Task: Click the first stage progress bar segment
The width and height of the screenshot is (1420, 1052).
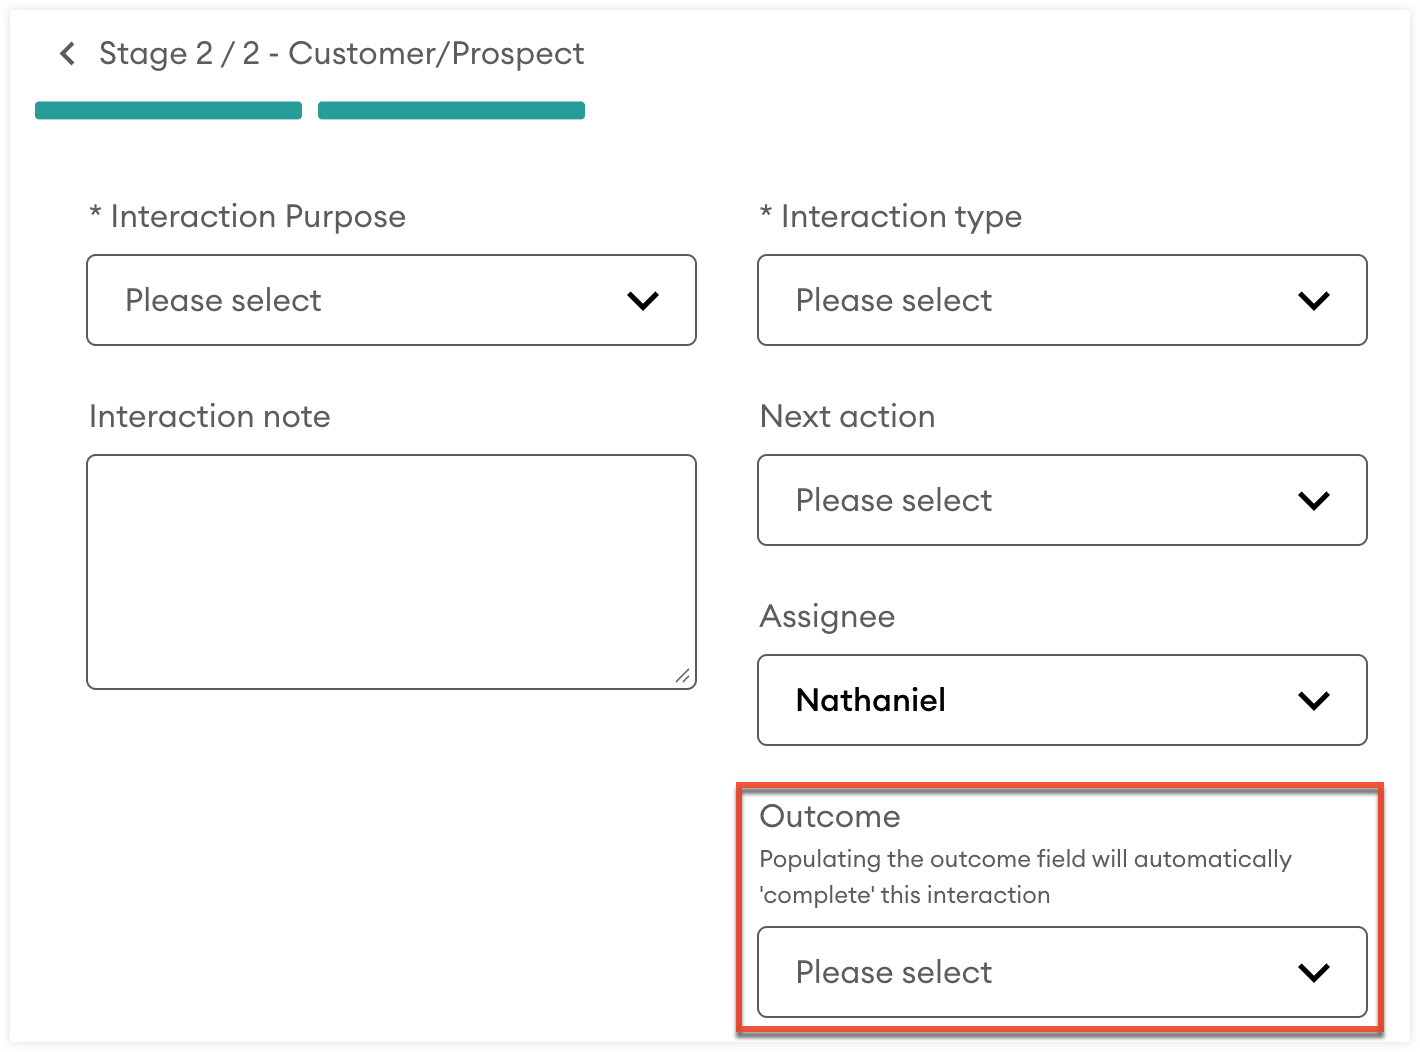Action: pyautogui.click(x=168, y=110)
